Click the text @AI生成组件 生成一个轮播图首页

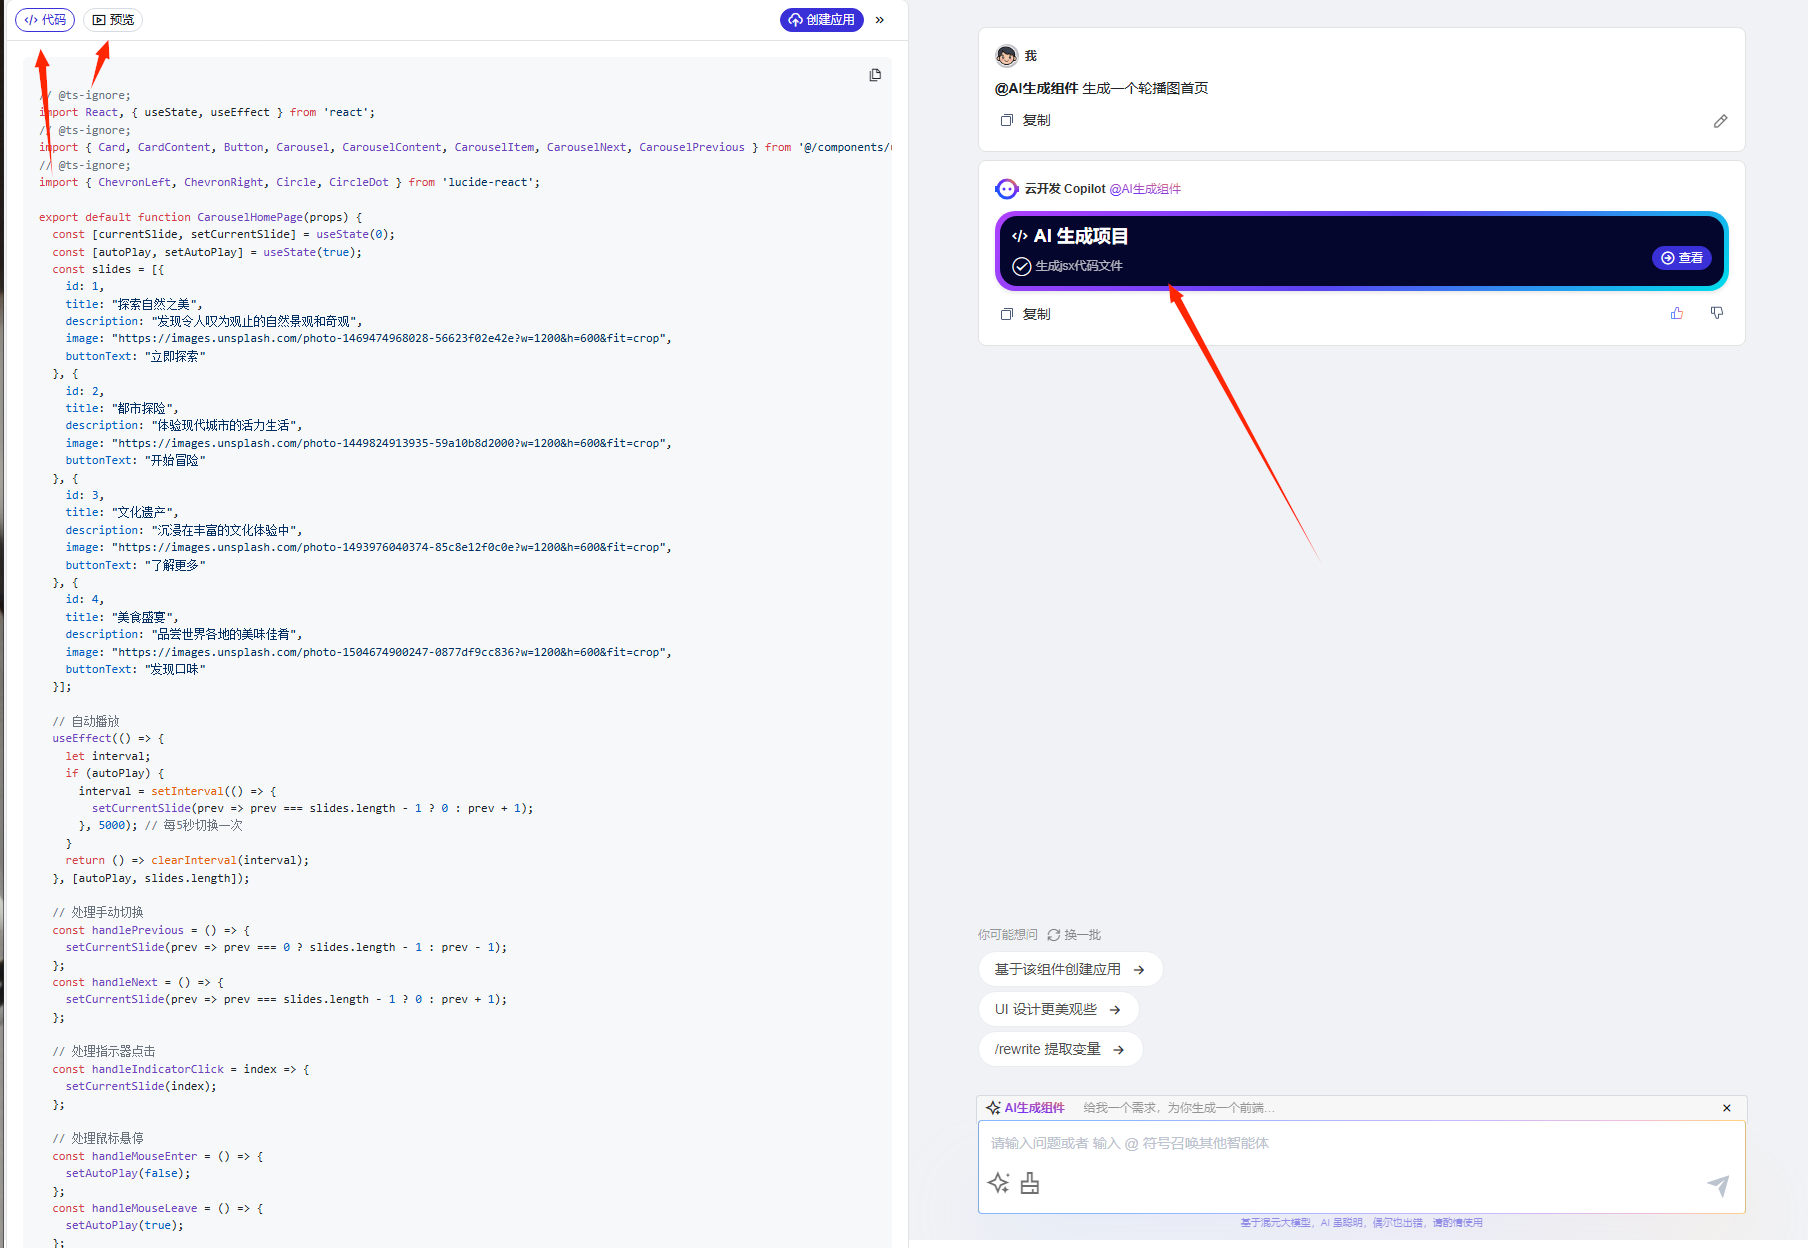coord(1101,88)
